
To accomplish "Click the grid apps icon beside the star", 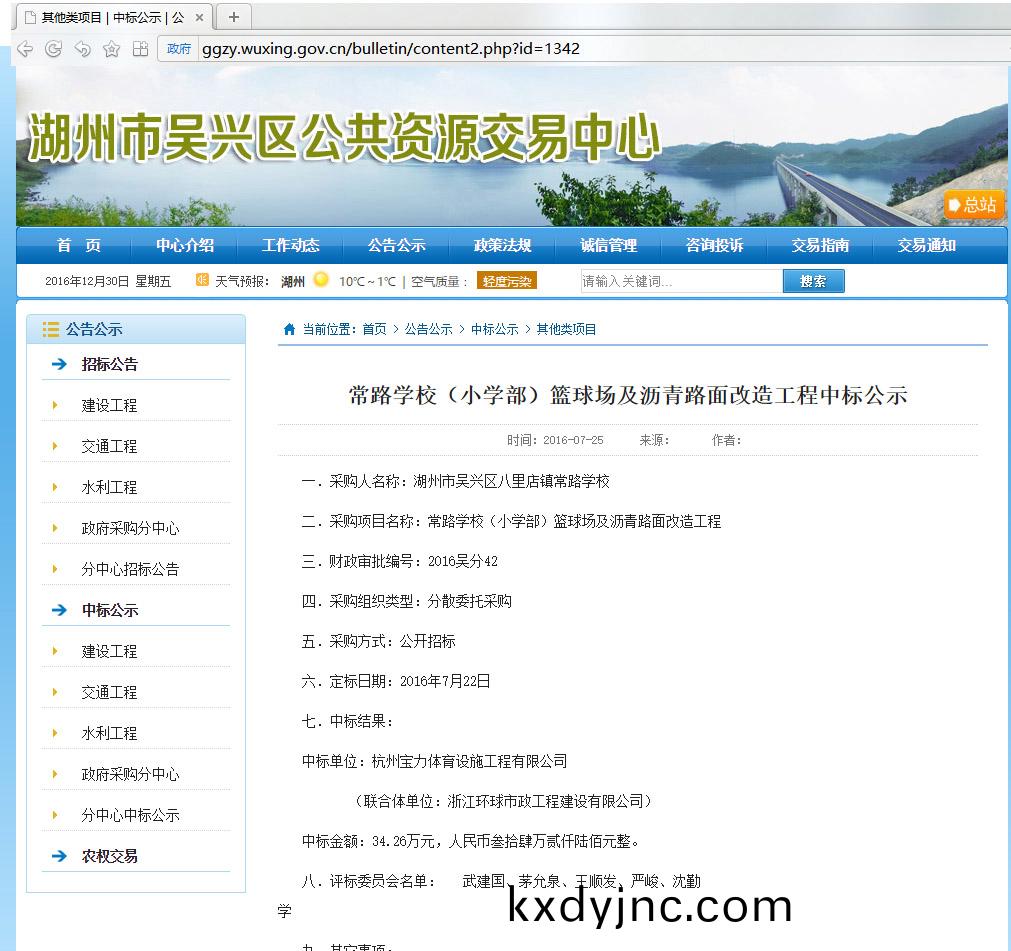I will coord(141,49).
